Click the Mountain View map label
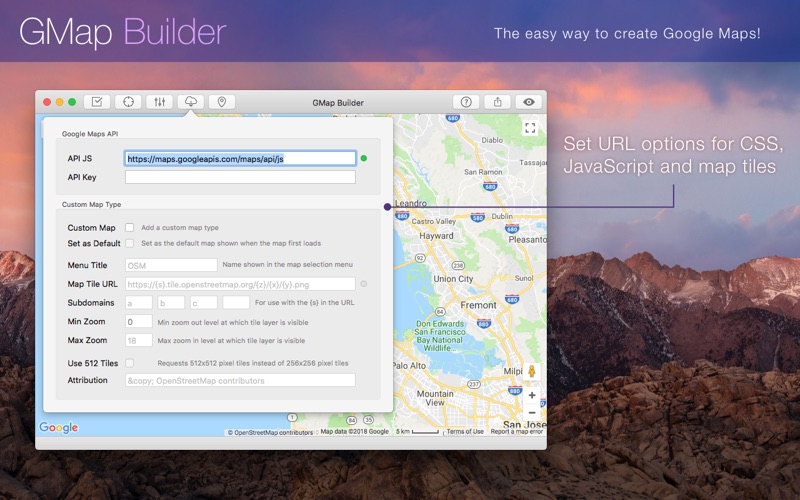Screen dimensions: 800x500 (x=435, y=398)
